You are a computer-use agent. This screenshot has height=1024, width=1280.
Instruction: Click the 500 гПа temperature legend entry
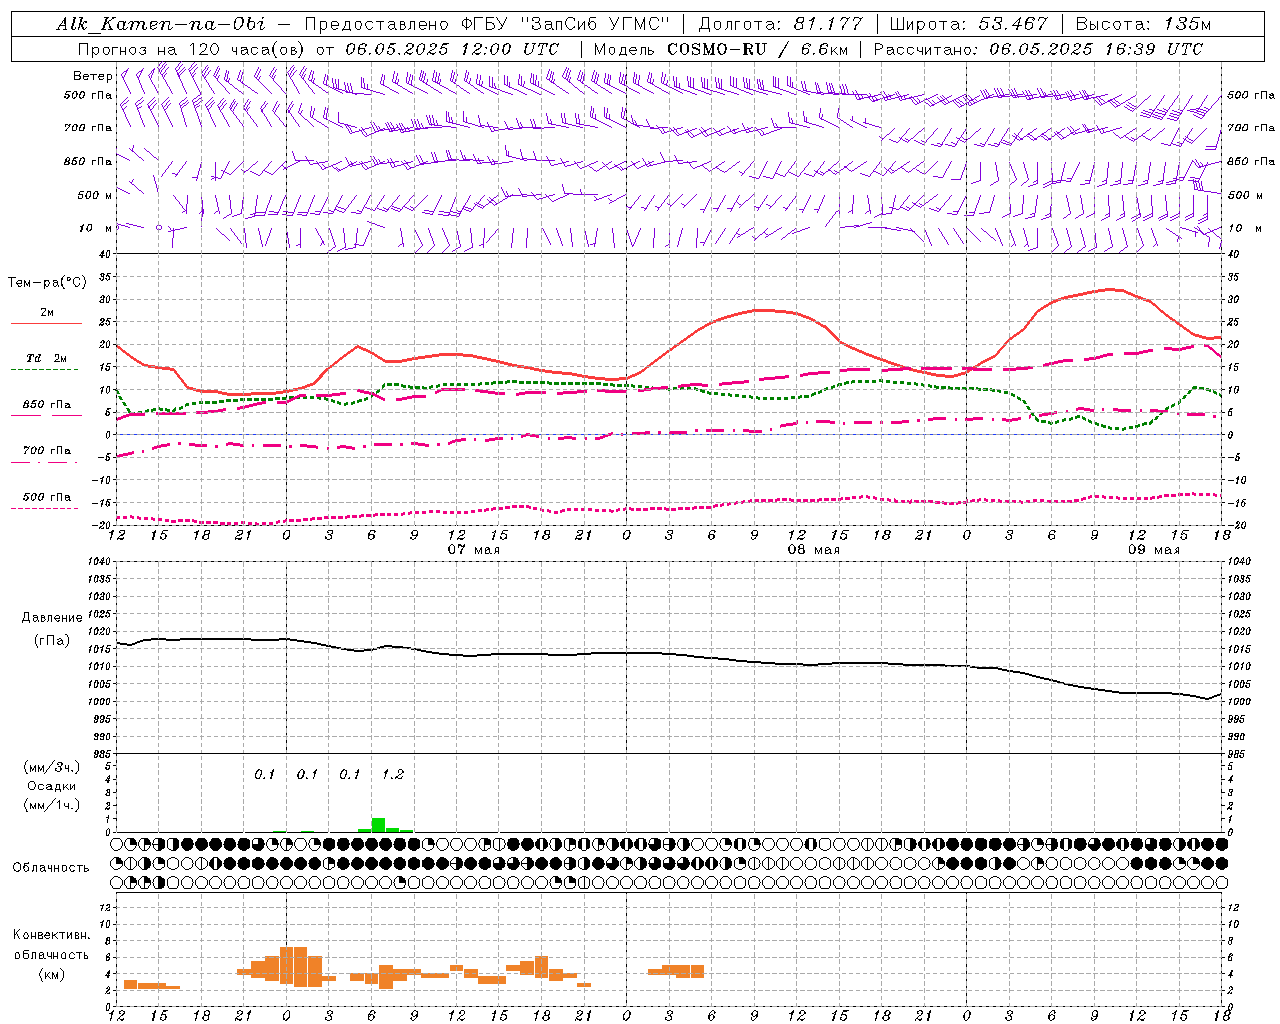coord(47,496)
